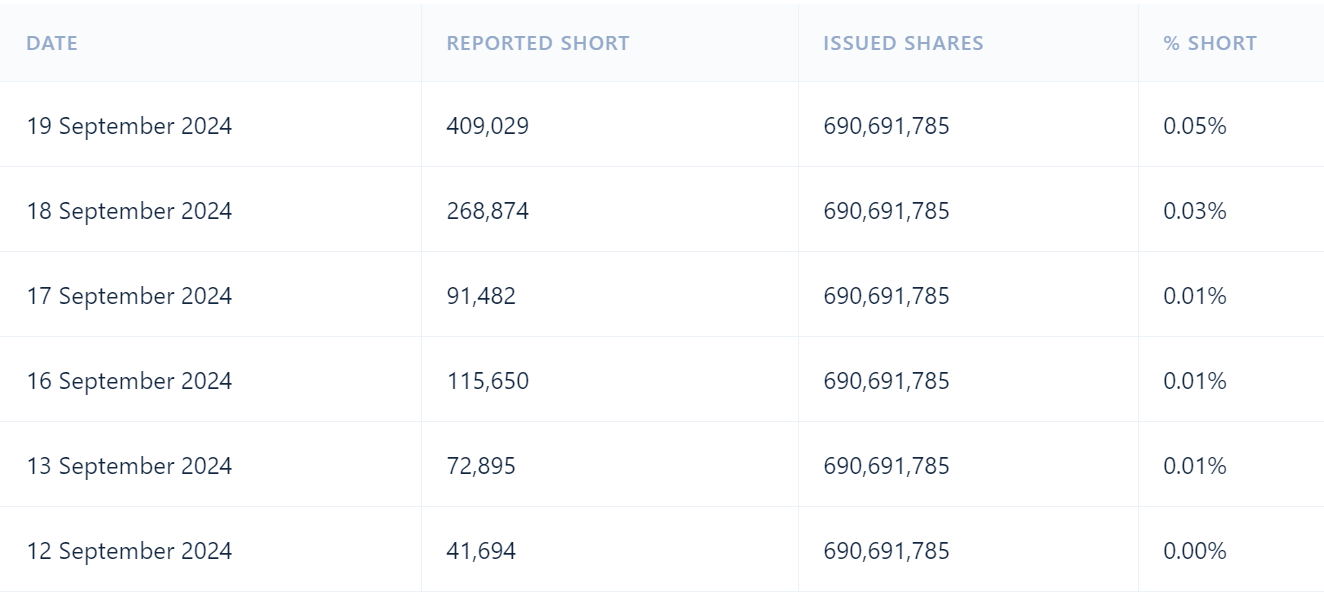Click the 0.05% short percentage cell
The width and height of the screenshot is (1324, 592).
[1195, 126]
